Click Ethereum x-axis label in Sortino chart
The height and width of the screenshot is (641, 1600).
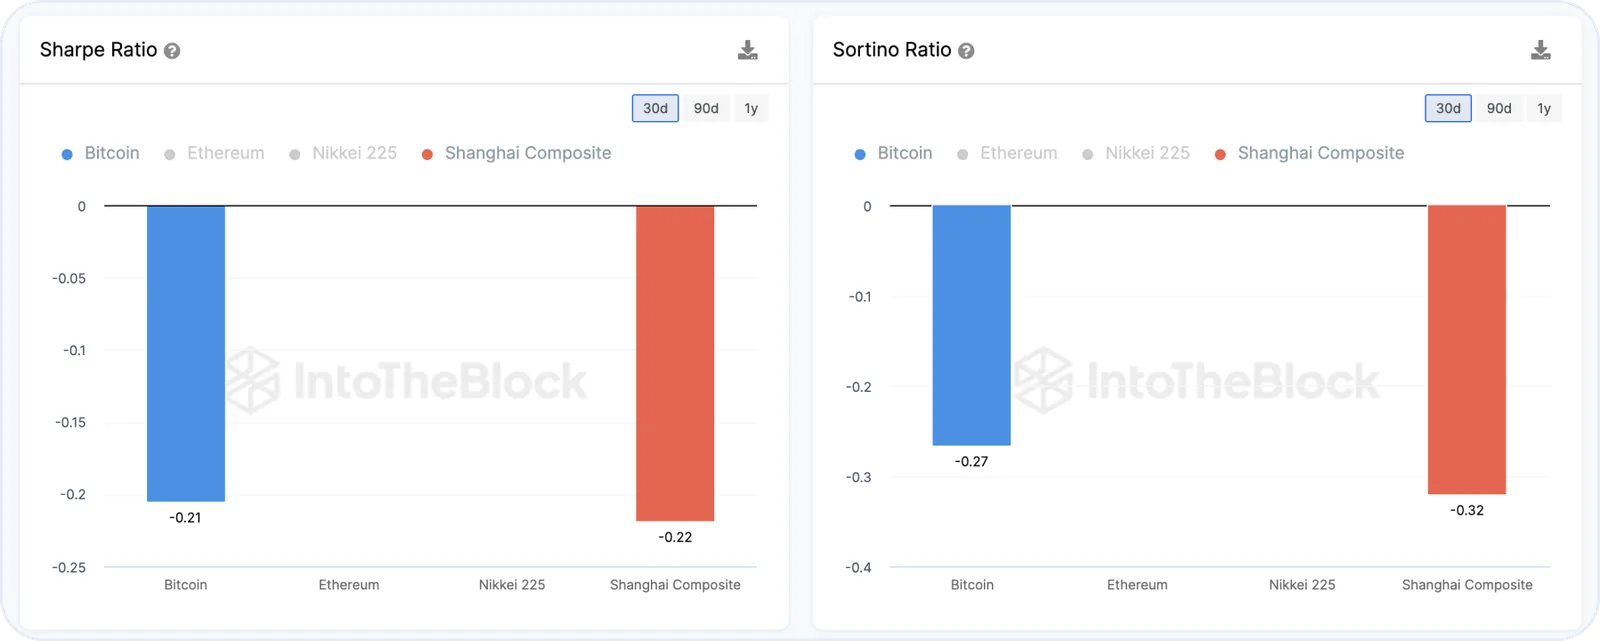[1137, 585]
